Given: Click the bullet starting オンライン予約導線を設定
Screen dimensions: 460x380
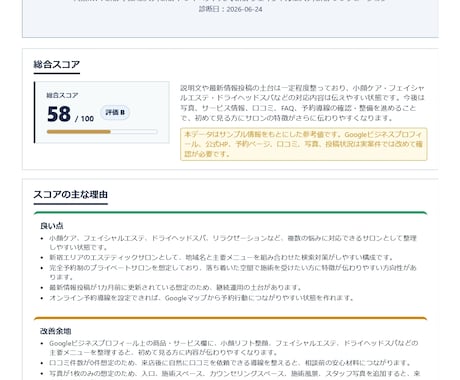Looking at the screenshot, I should point(202,298).
